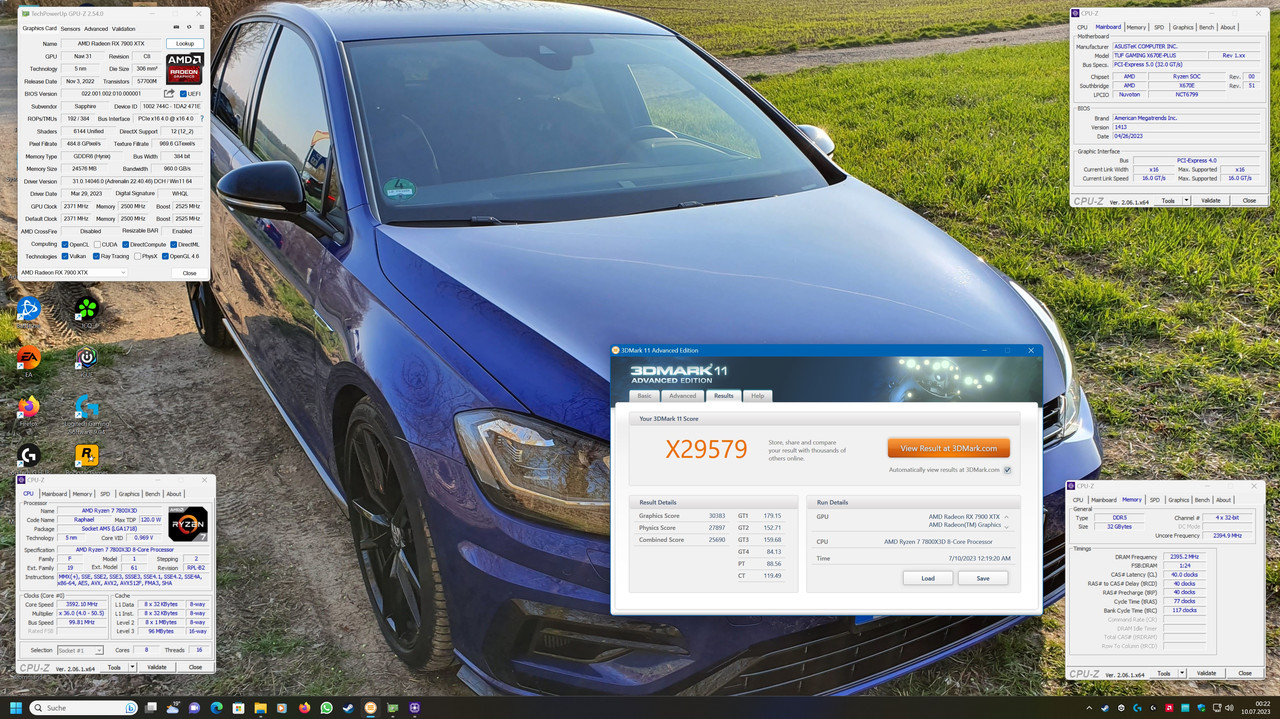1280x719 pixels.
Task: Click the Close button in GPU-Z
Action: [189, 273]
